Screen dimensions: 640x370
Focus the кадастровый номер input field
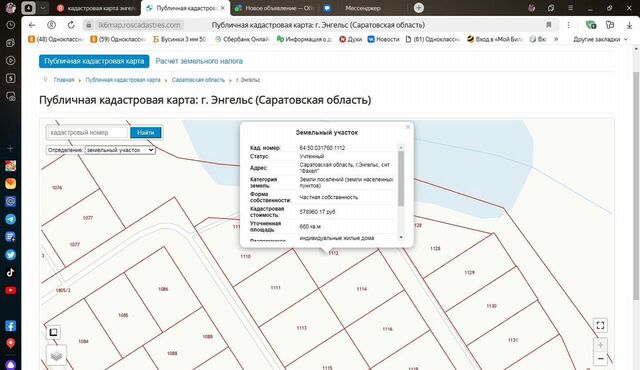[x=88, y=133]
